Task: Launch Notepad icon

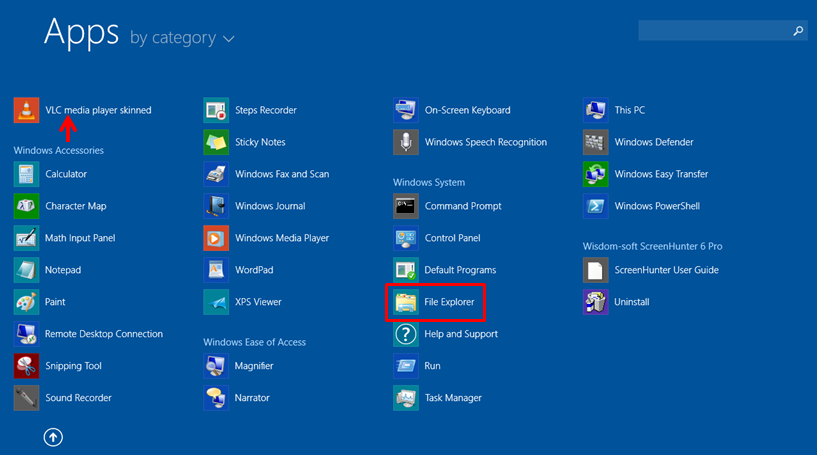Action: click(26, 270)
